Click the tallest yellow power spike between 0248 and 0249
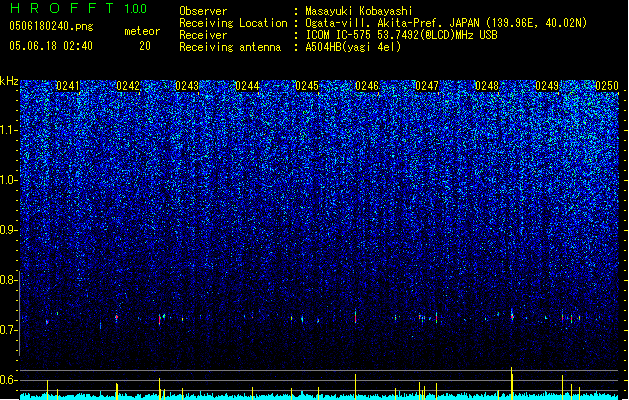Image resolution: width=629 pixels, height=400 pixels. click(x=511, y=383)
